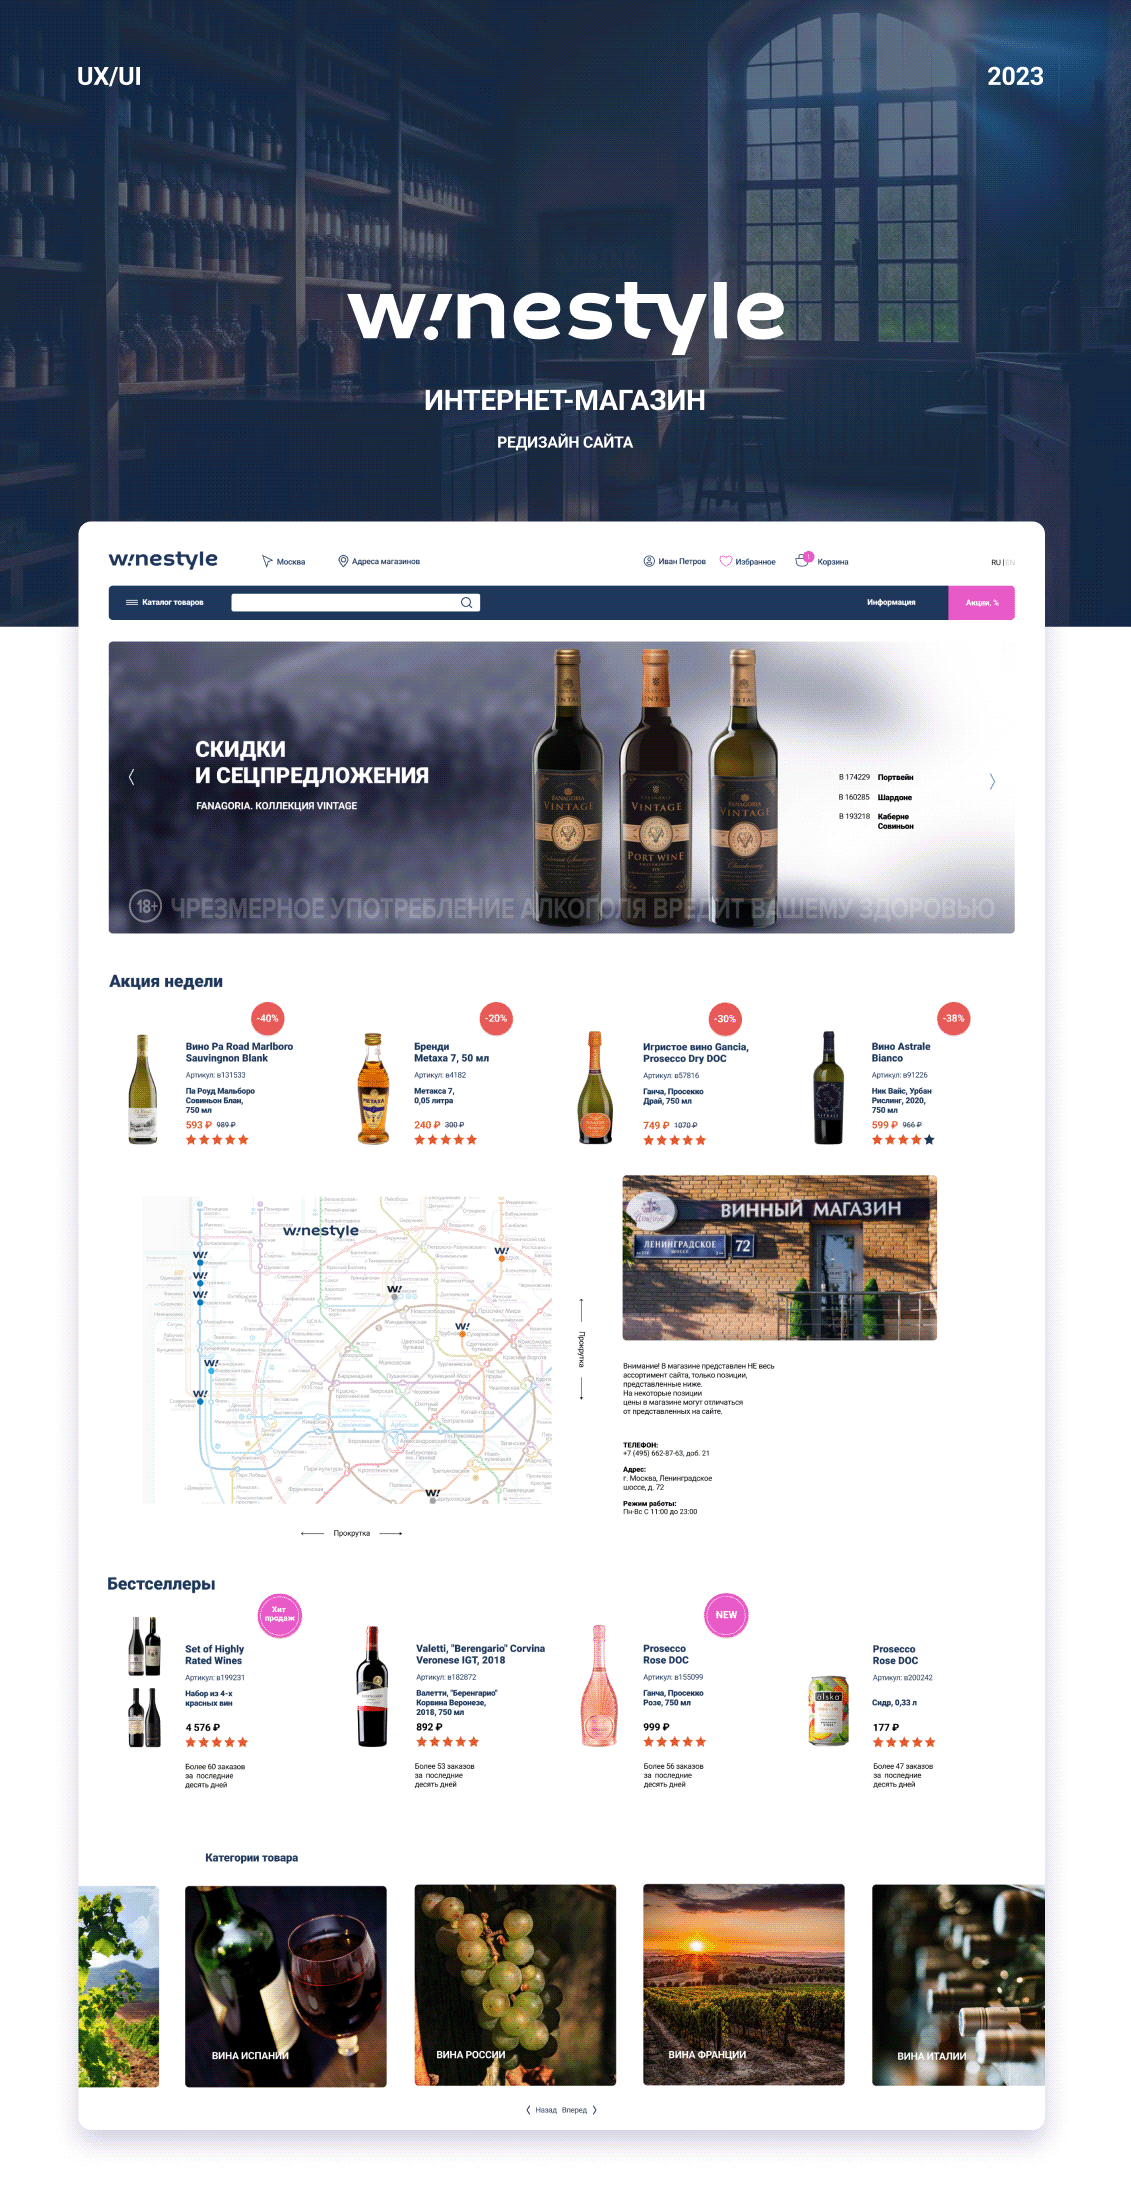Click the Pa Road Marlboro star rating
The height and width of the screenshot is (2208, 1131).
(x=217, y=1140)
